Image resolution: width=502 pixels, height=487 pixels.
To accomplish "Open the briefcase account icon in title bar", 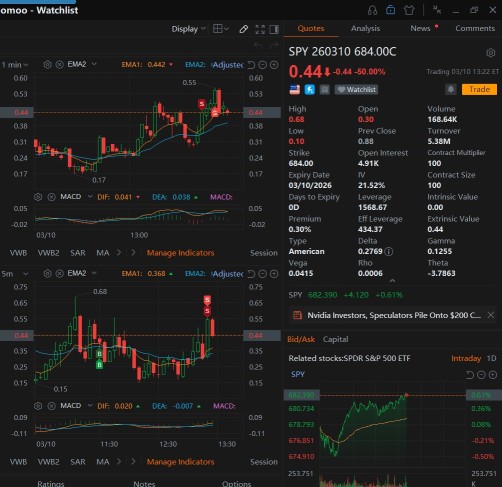I will 390,10.
